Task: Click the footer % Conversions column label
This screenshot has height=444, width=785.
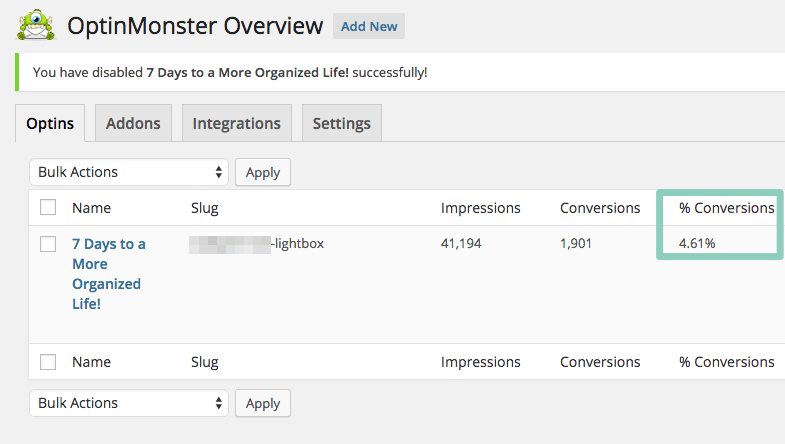Action: tap(726, 362)
